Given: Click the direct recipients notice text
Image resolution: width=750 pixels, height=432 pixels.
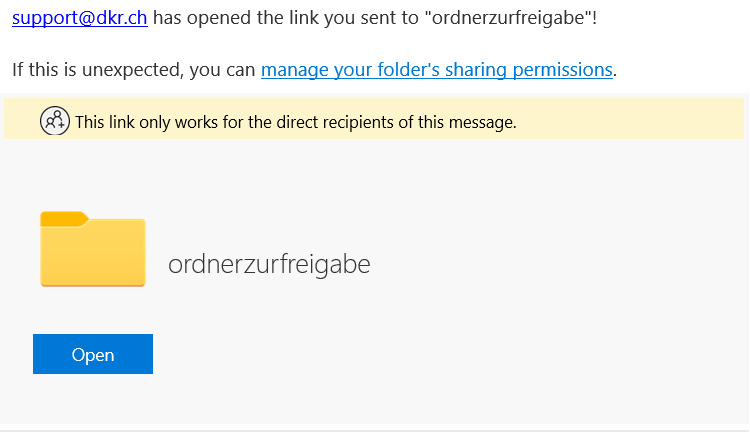Looking at the screenshot, I should pyautogui.click(x=295, y=123).
